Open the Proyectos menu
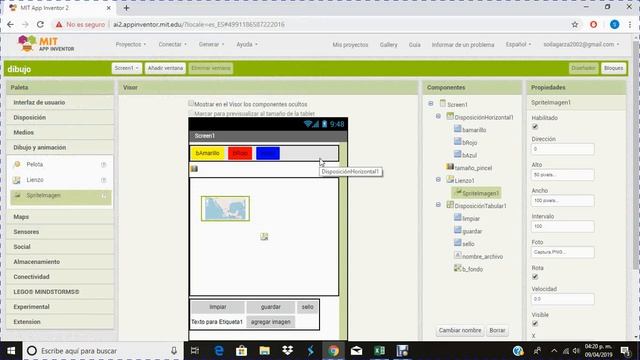640x360 pixels. coord(131,44)
